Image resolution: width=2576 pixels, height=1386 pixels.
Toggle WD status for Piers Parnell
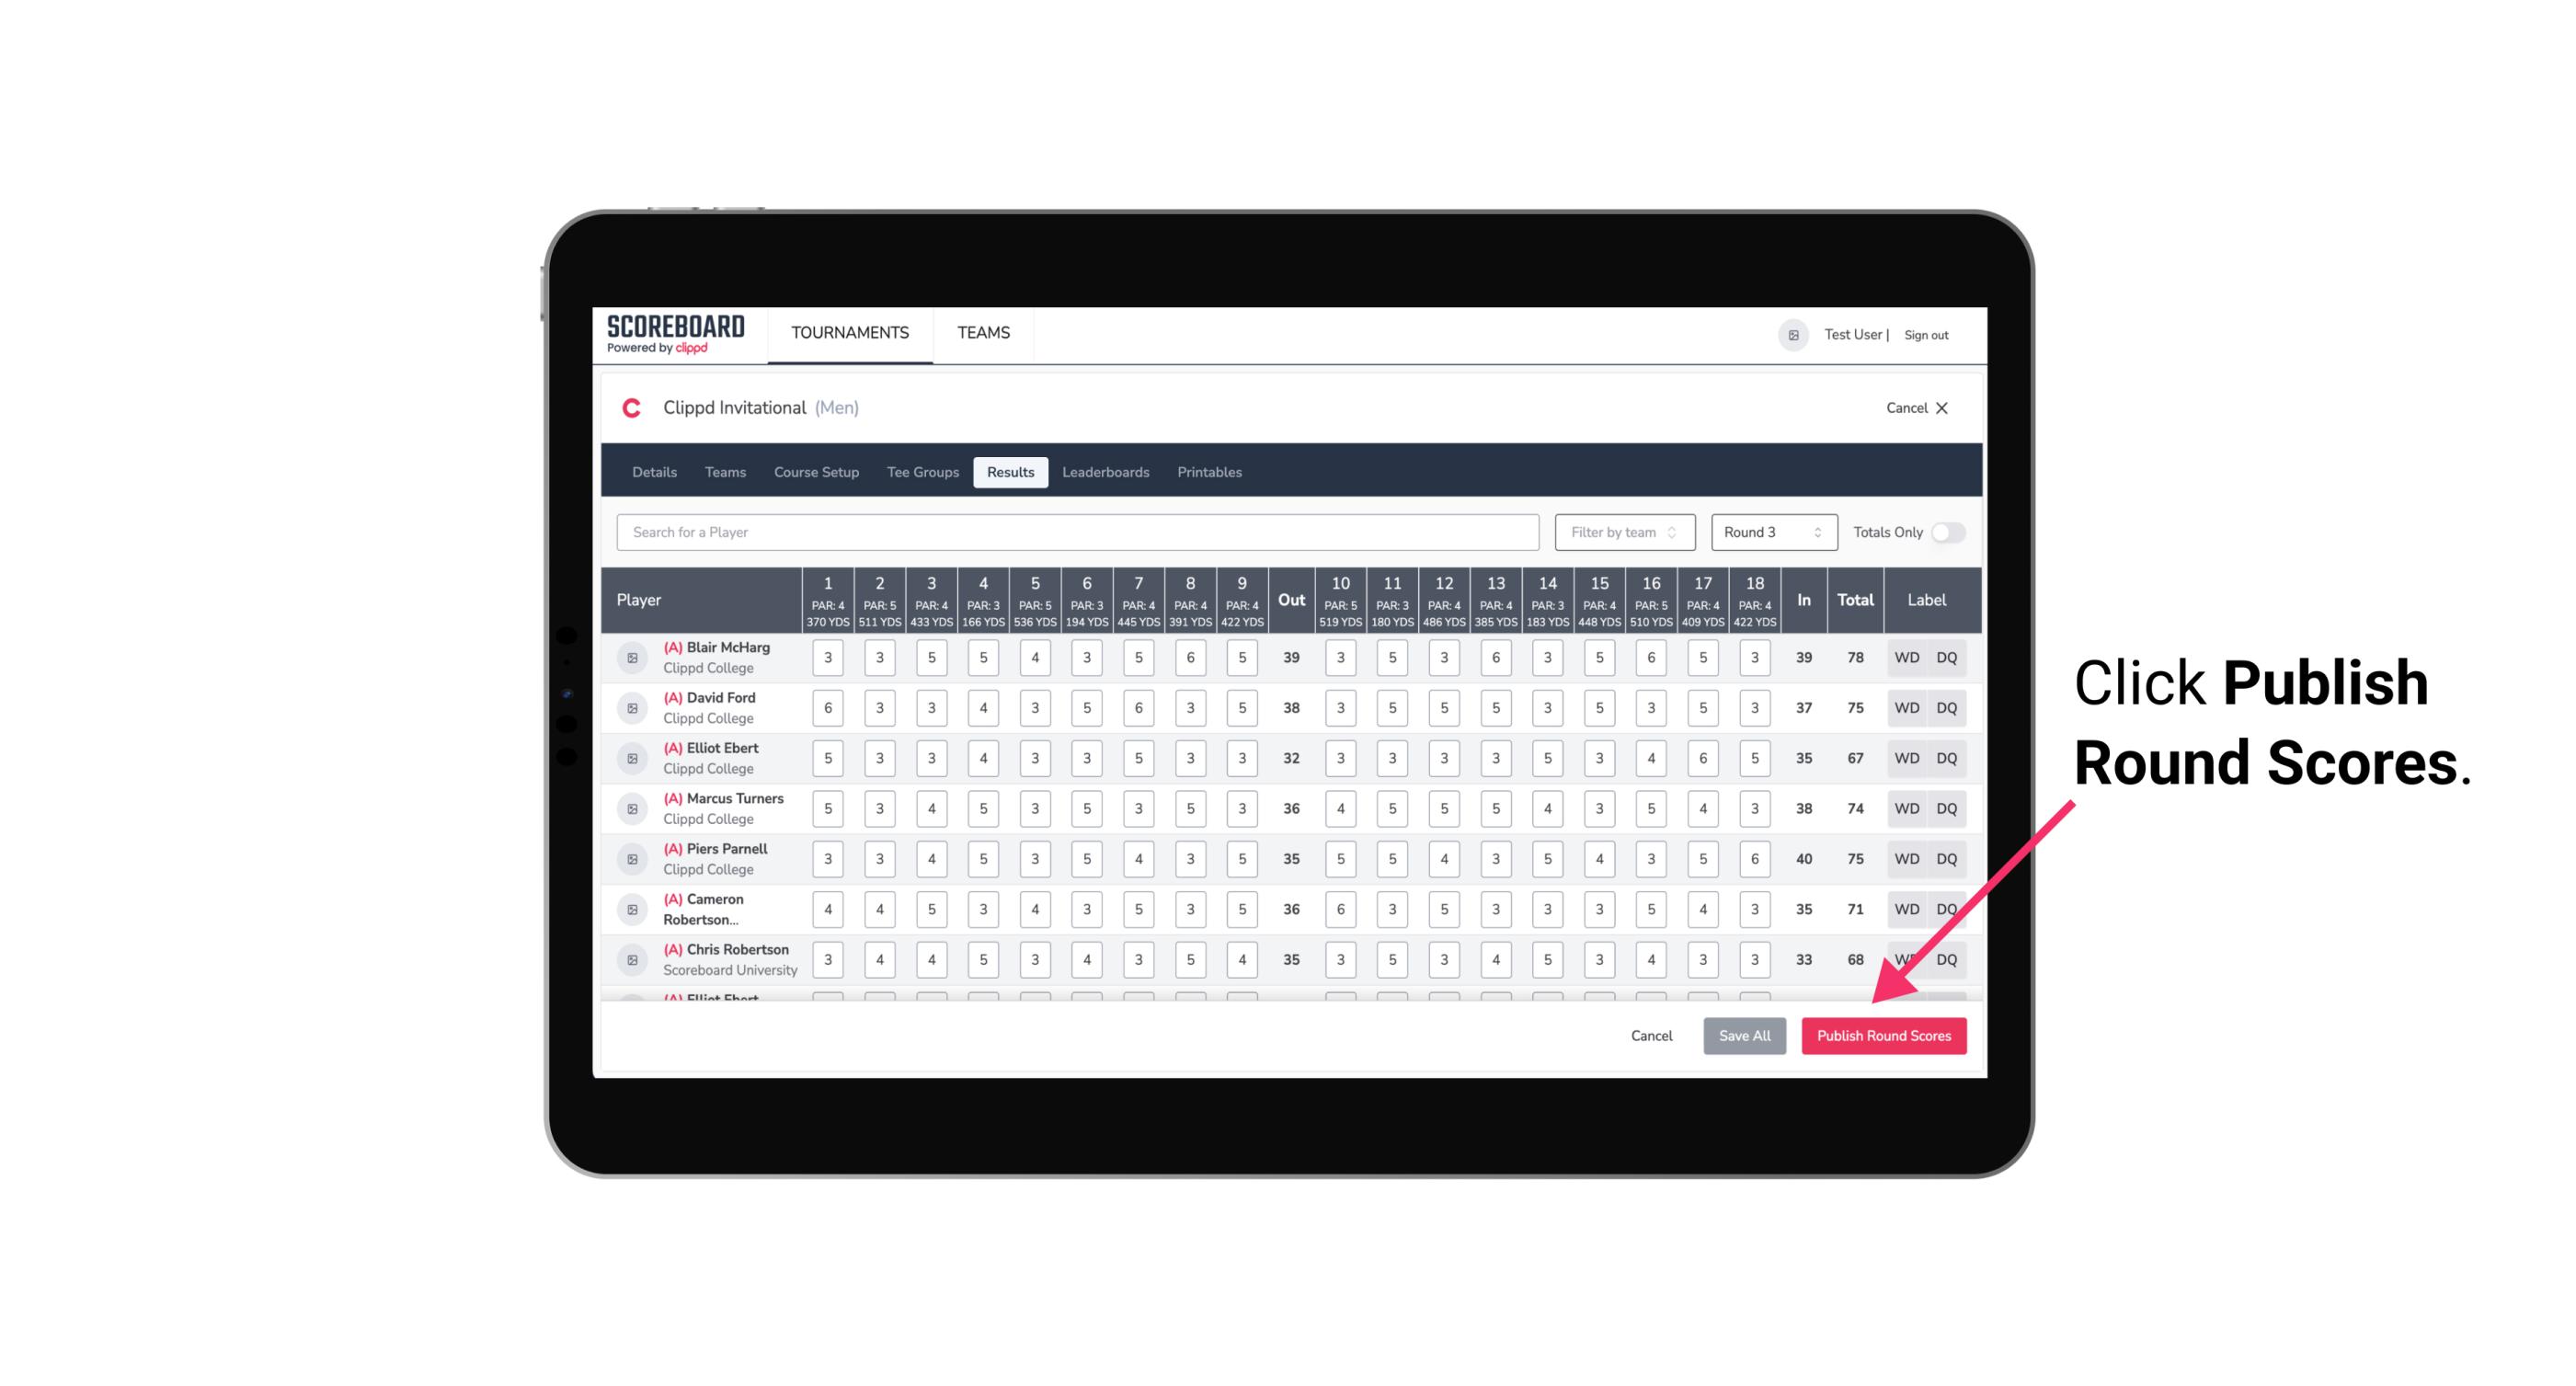[x=1907, y=859]
